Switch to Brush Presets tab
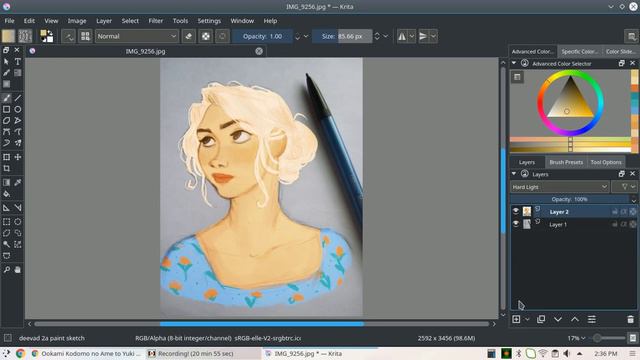 click(x=566, y=162)
